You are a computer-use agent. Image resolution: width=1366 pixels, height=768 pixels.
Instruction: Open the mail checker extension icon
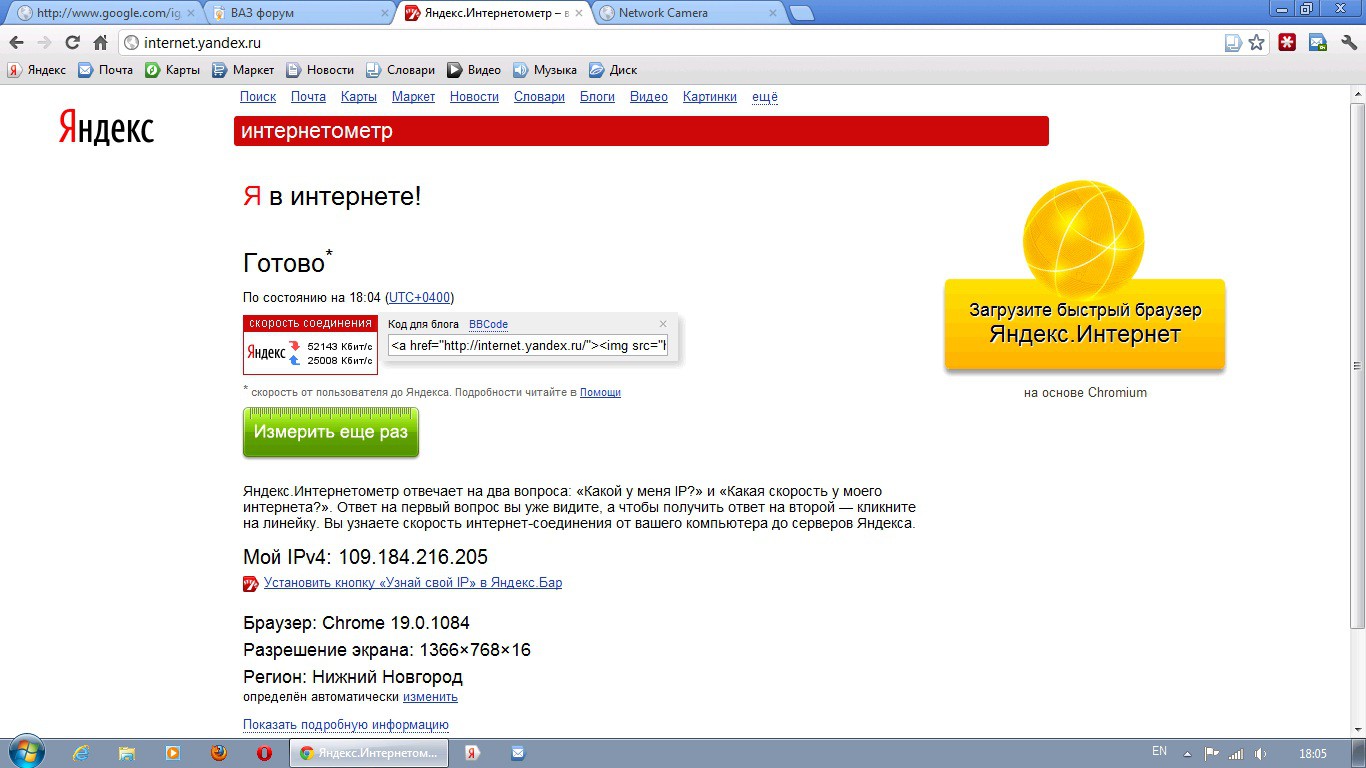point(1318,43)
